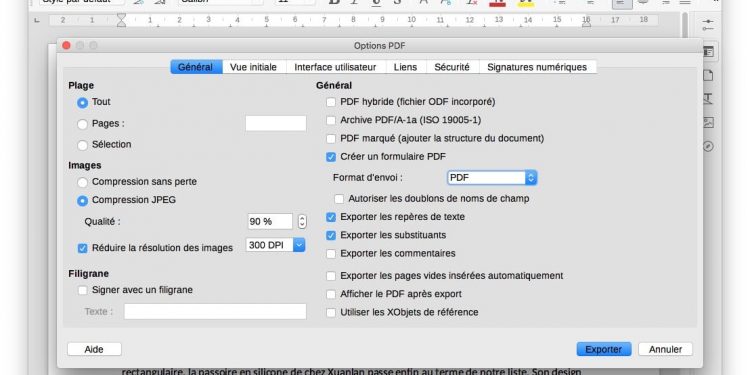
Task: Enable Signer avec un filigrane checkbox
Action: pos(82,290)
